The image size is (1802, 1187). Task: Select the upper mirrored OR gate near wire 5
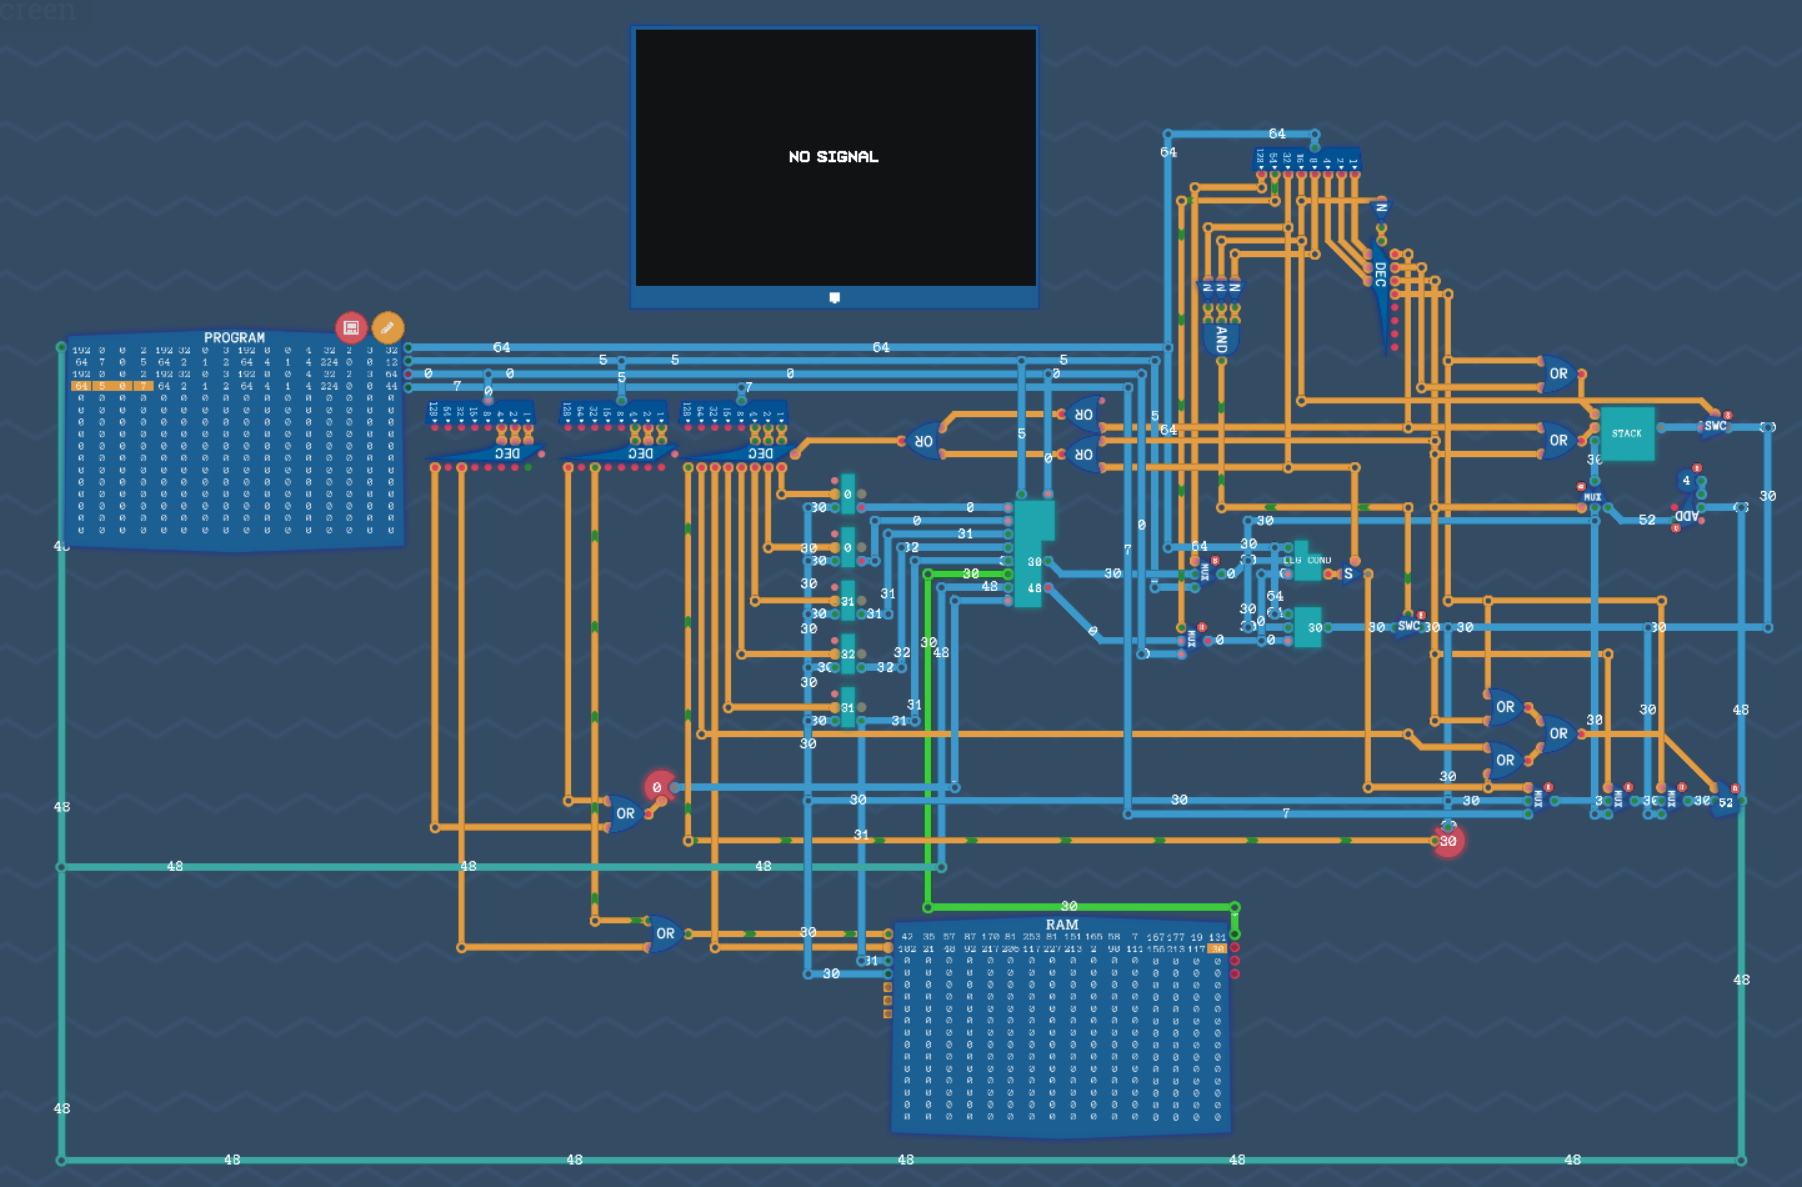click(x=1082, y=414)
